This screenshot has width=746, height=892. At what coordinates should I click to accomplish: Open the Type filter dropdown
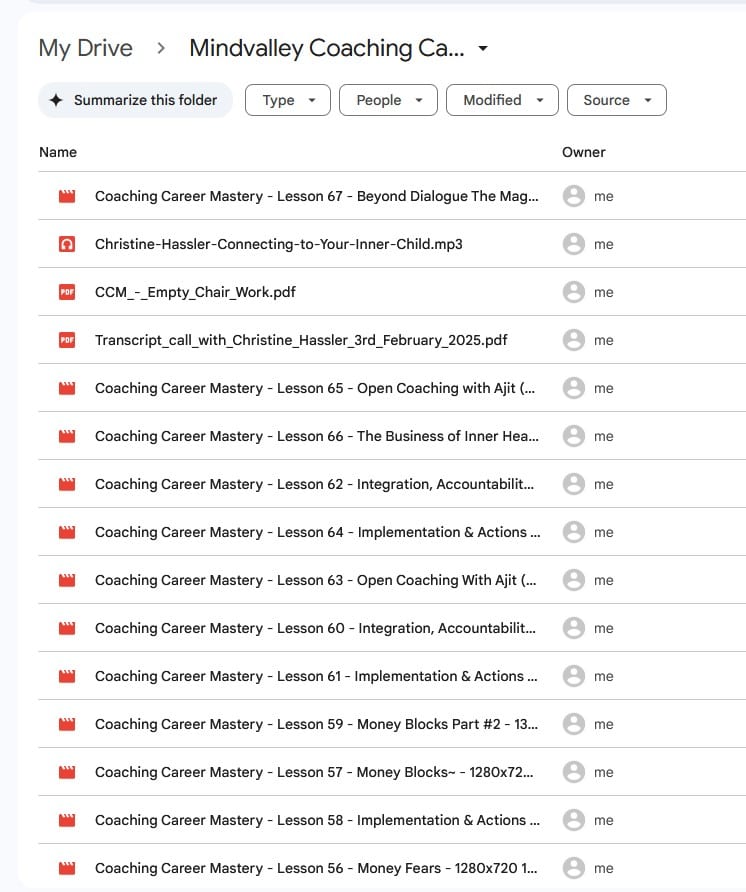tap(288, 100)
